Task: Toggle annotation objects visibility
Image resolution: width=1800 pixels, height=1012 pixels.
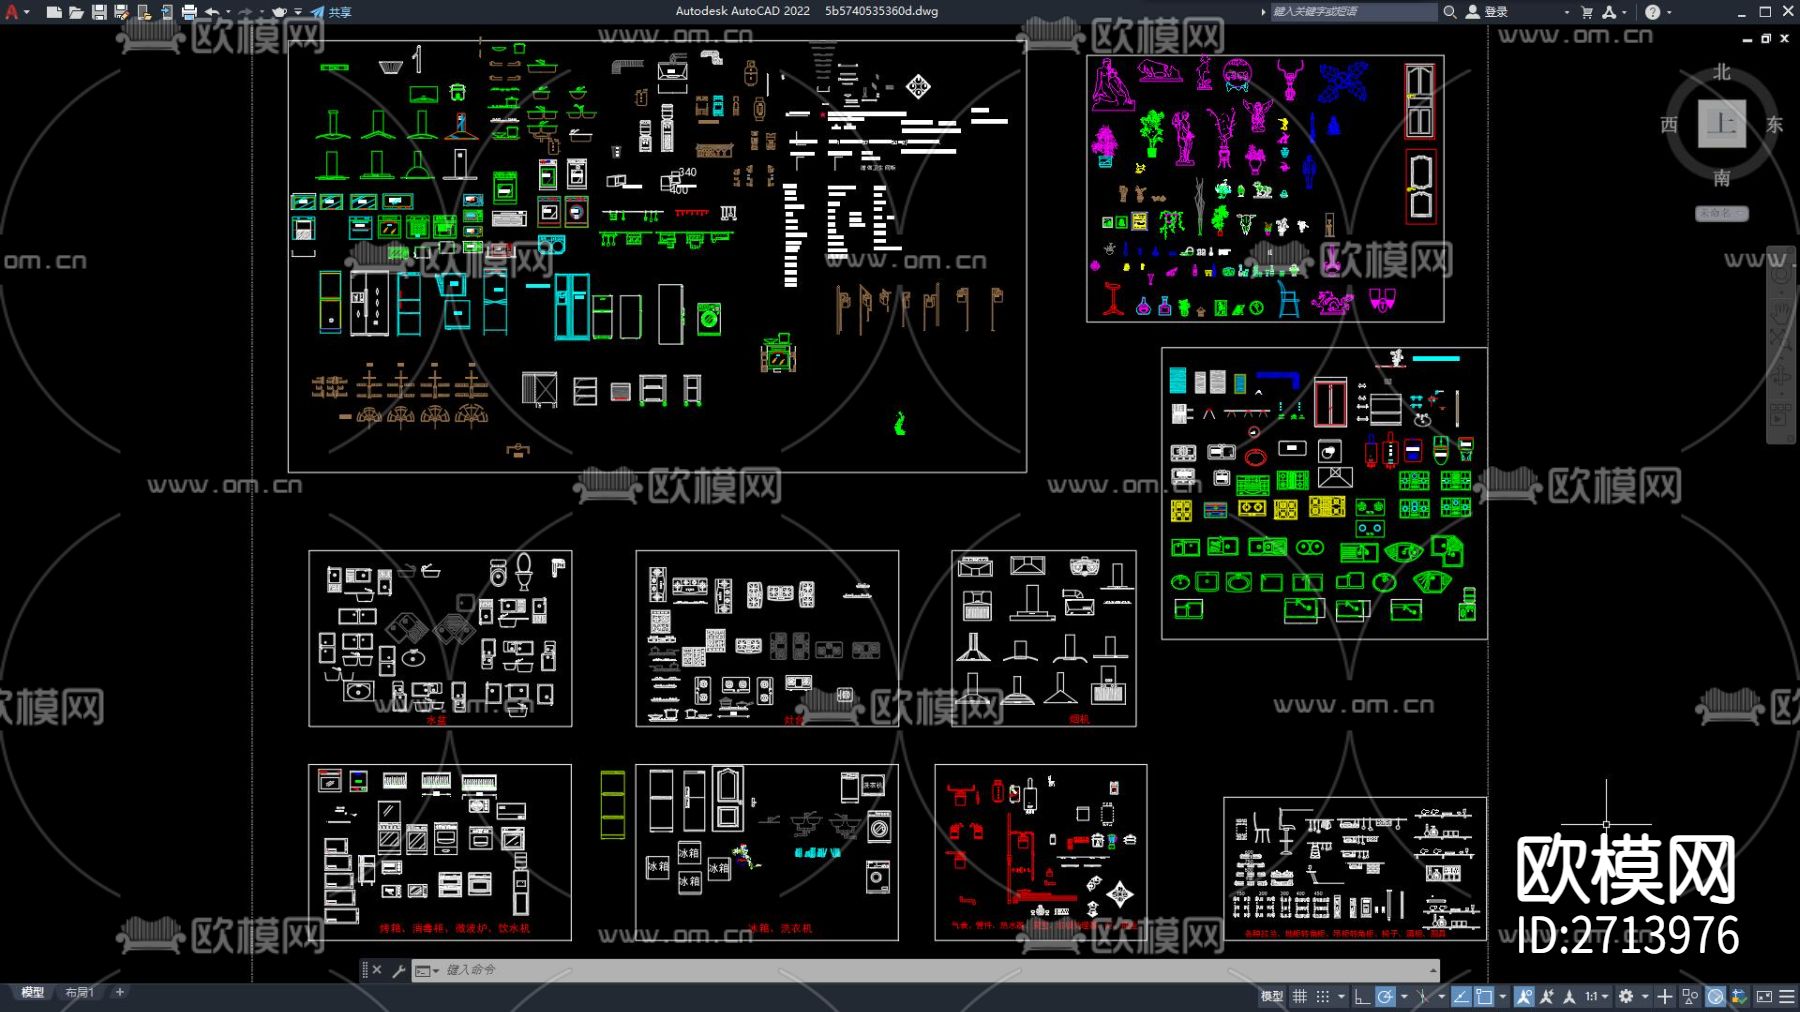Action: [x=1524, y=996]
